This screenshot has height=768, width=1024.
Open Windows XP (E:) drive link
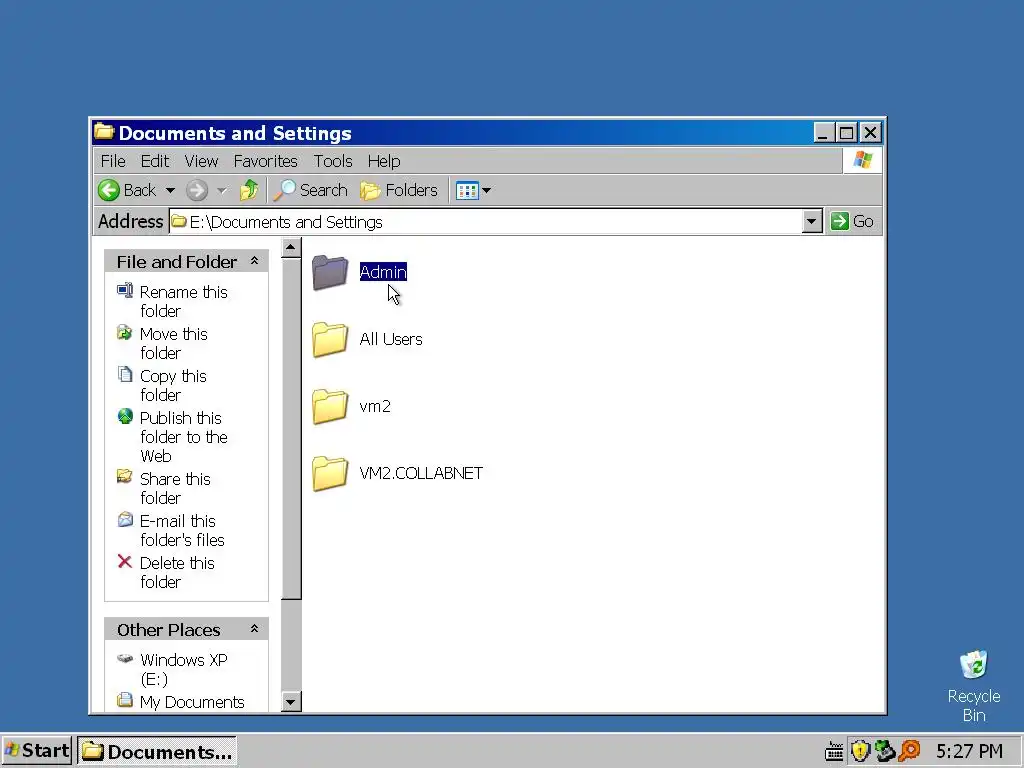pyautogui.click(x=184, y=669)
